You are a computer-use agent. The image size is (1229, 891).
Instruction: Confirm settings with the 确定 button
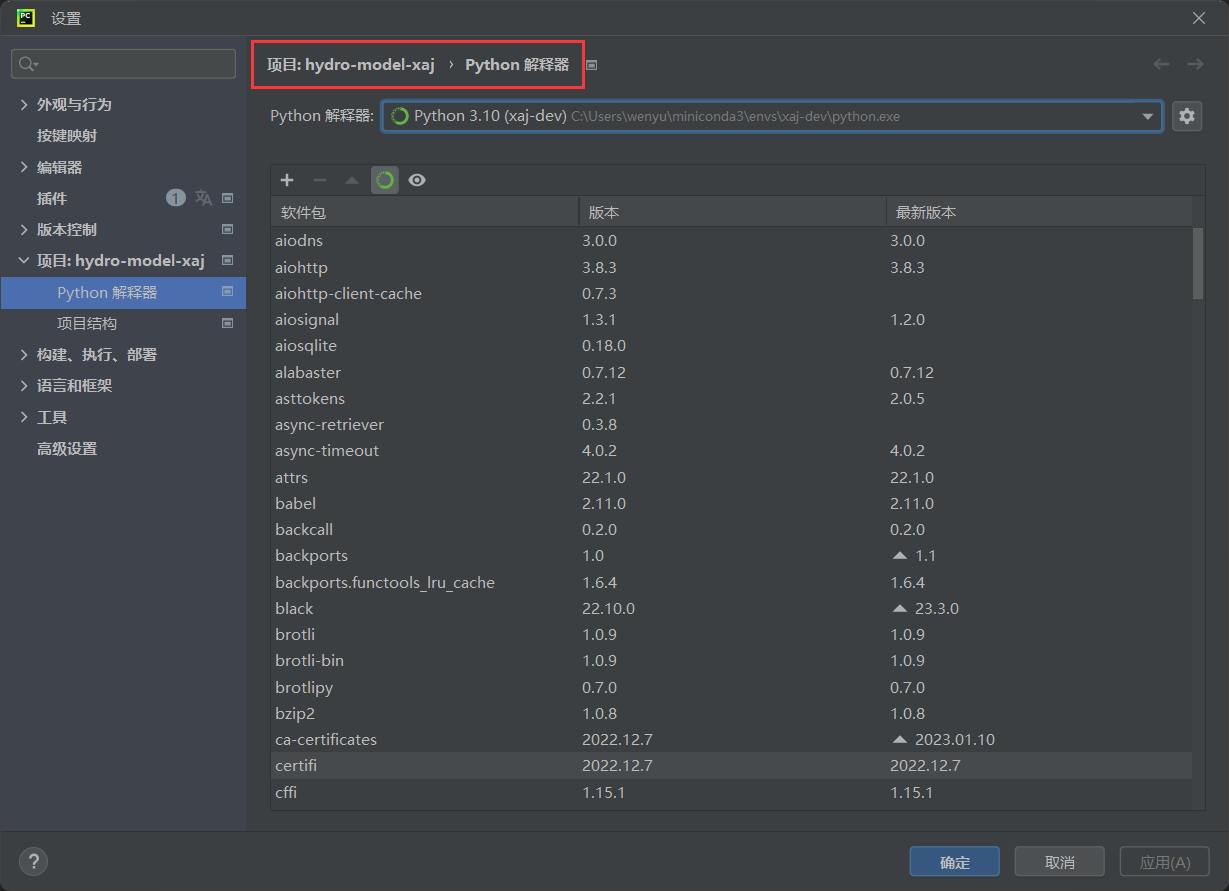coord(953,861)
